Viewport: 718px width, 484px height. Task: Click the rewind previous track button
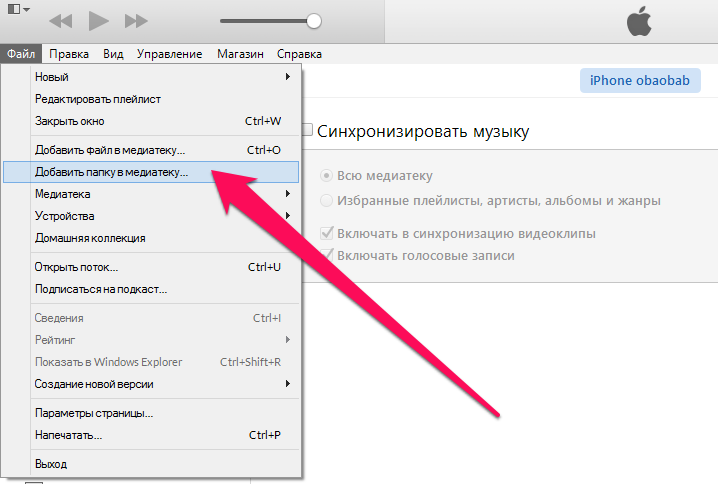point(61,20)
